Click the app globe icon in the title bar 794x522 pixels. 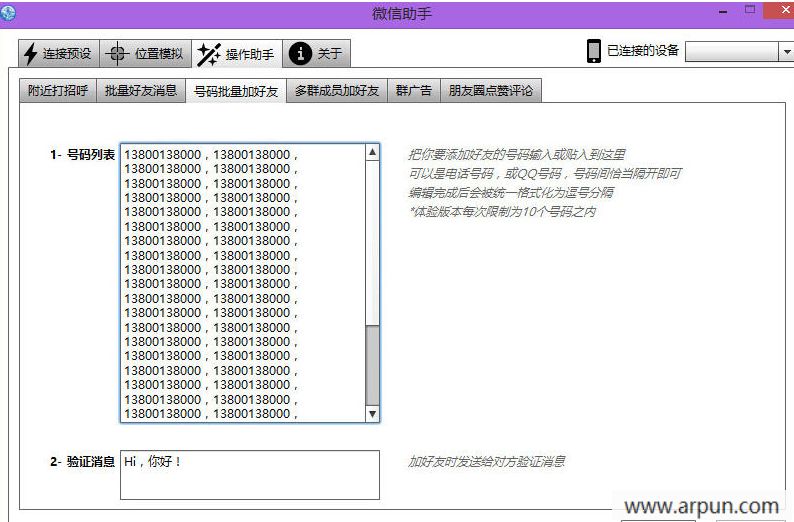click(x=8, y=13)
